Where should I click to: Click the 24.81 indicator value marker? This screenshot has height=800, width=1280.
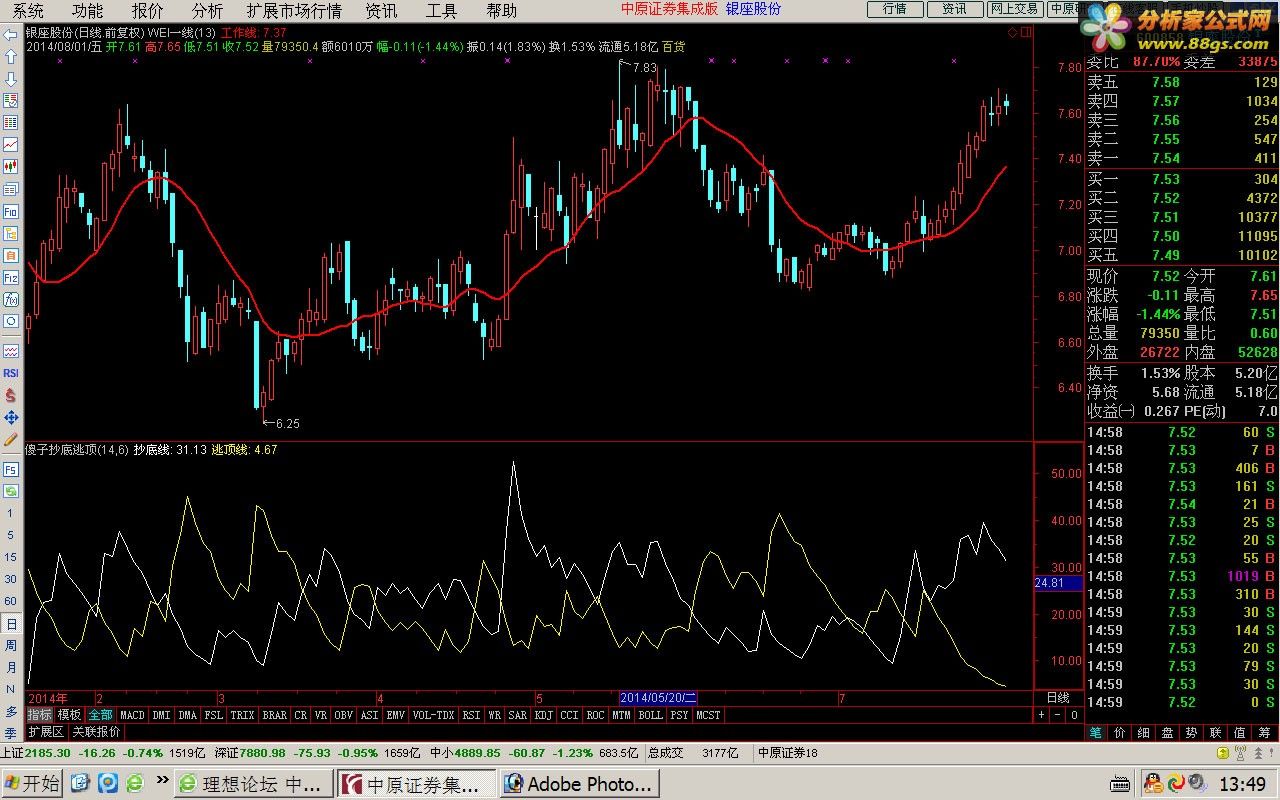[1058, 583]
